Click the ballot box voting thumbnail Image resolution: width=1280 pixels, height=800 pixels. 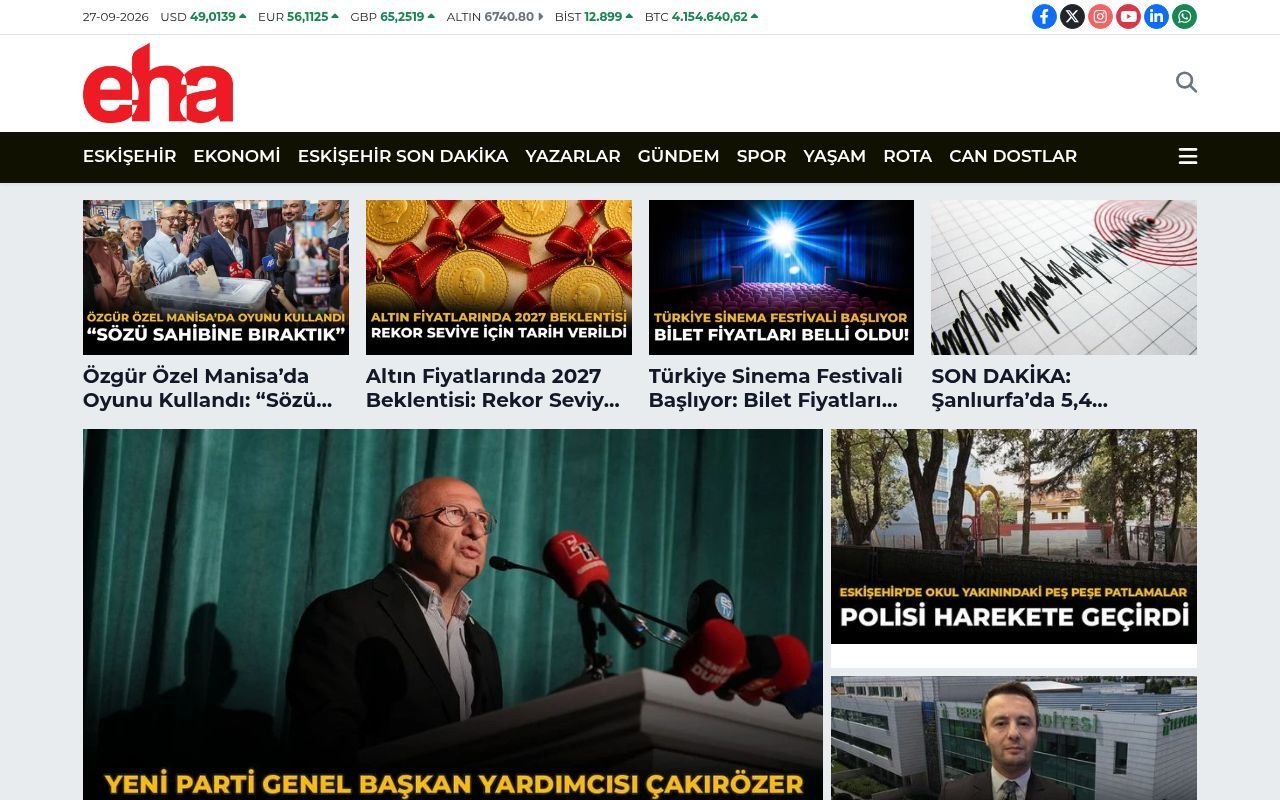[216, 277]
